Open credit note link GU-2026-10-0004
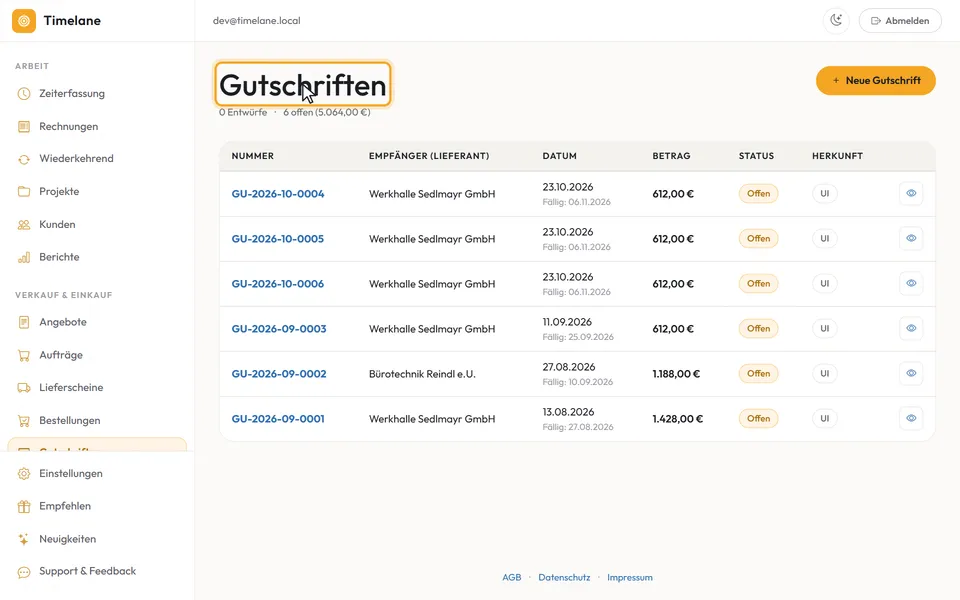 [278, 193]
